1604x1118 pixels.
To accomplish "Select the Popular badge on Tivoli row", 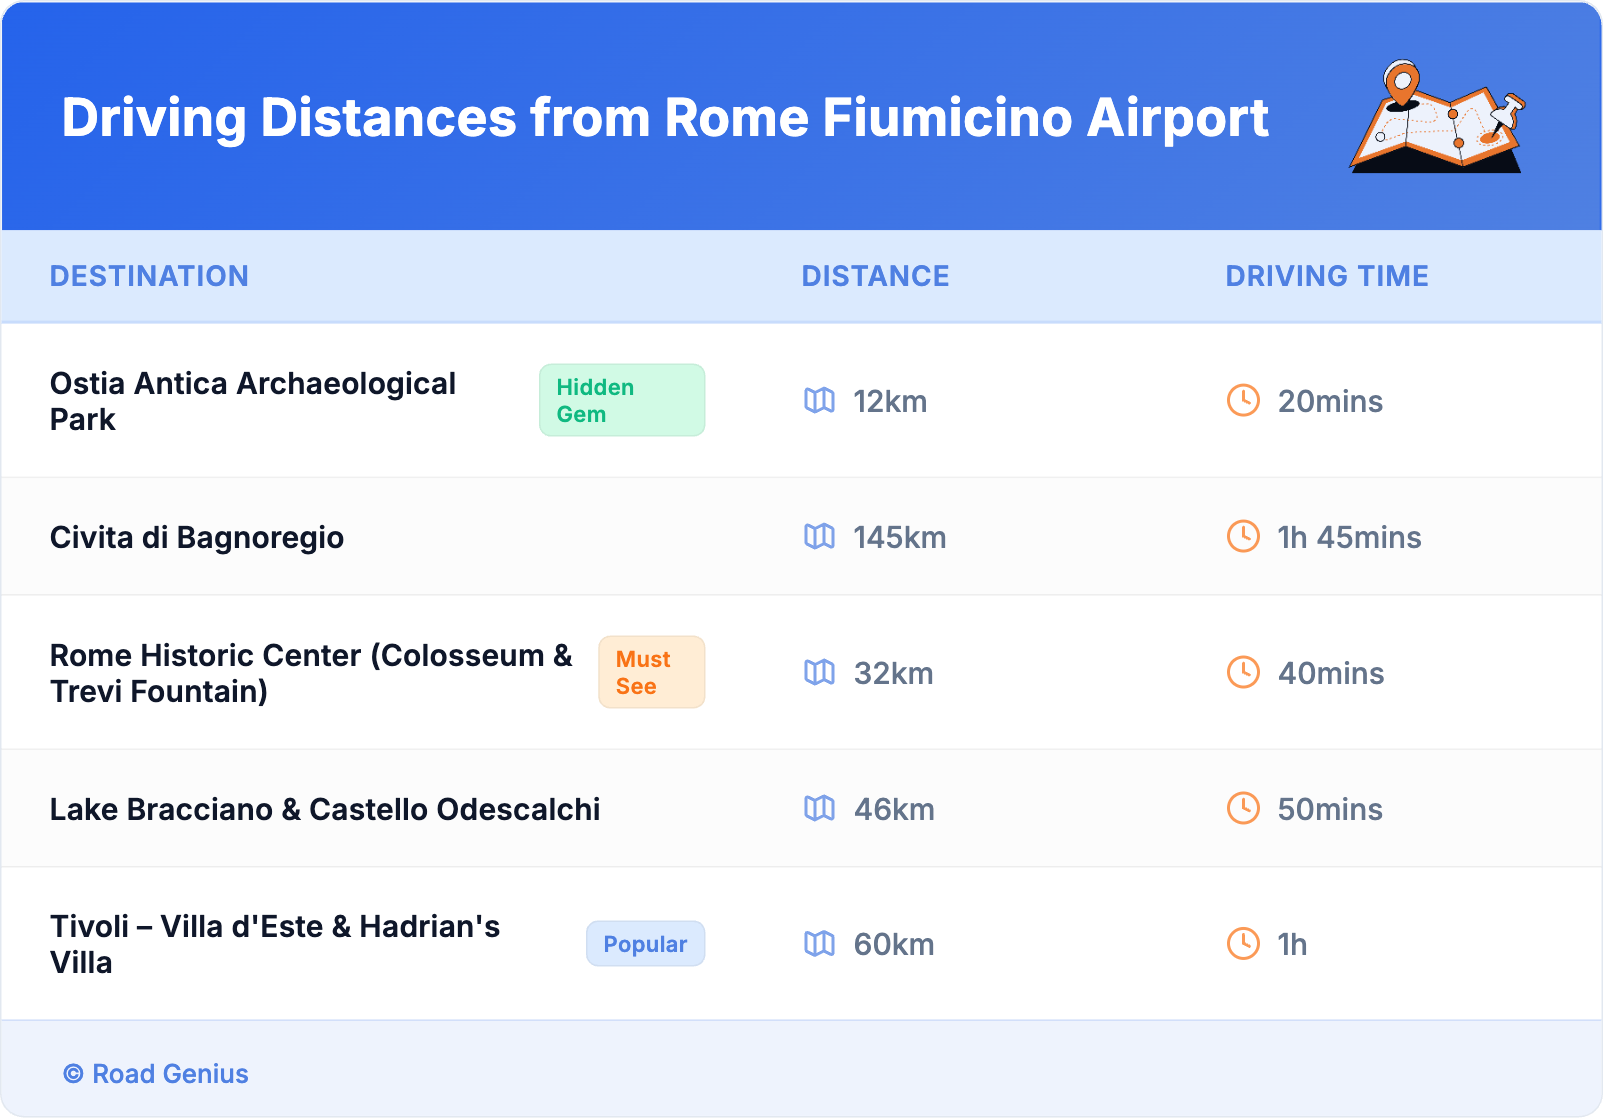I will pos(645,944).
